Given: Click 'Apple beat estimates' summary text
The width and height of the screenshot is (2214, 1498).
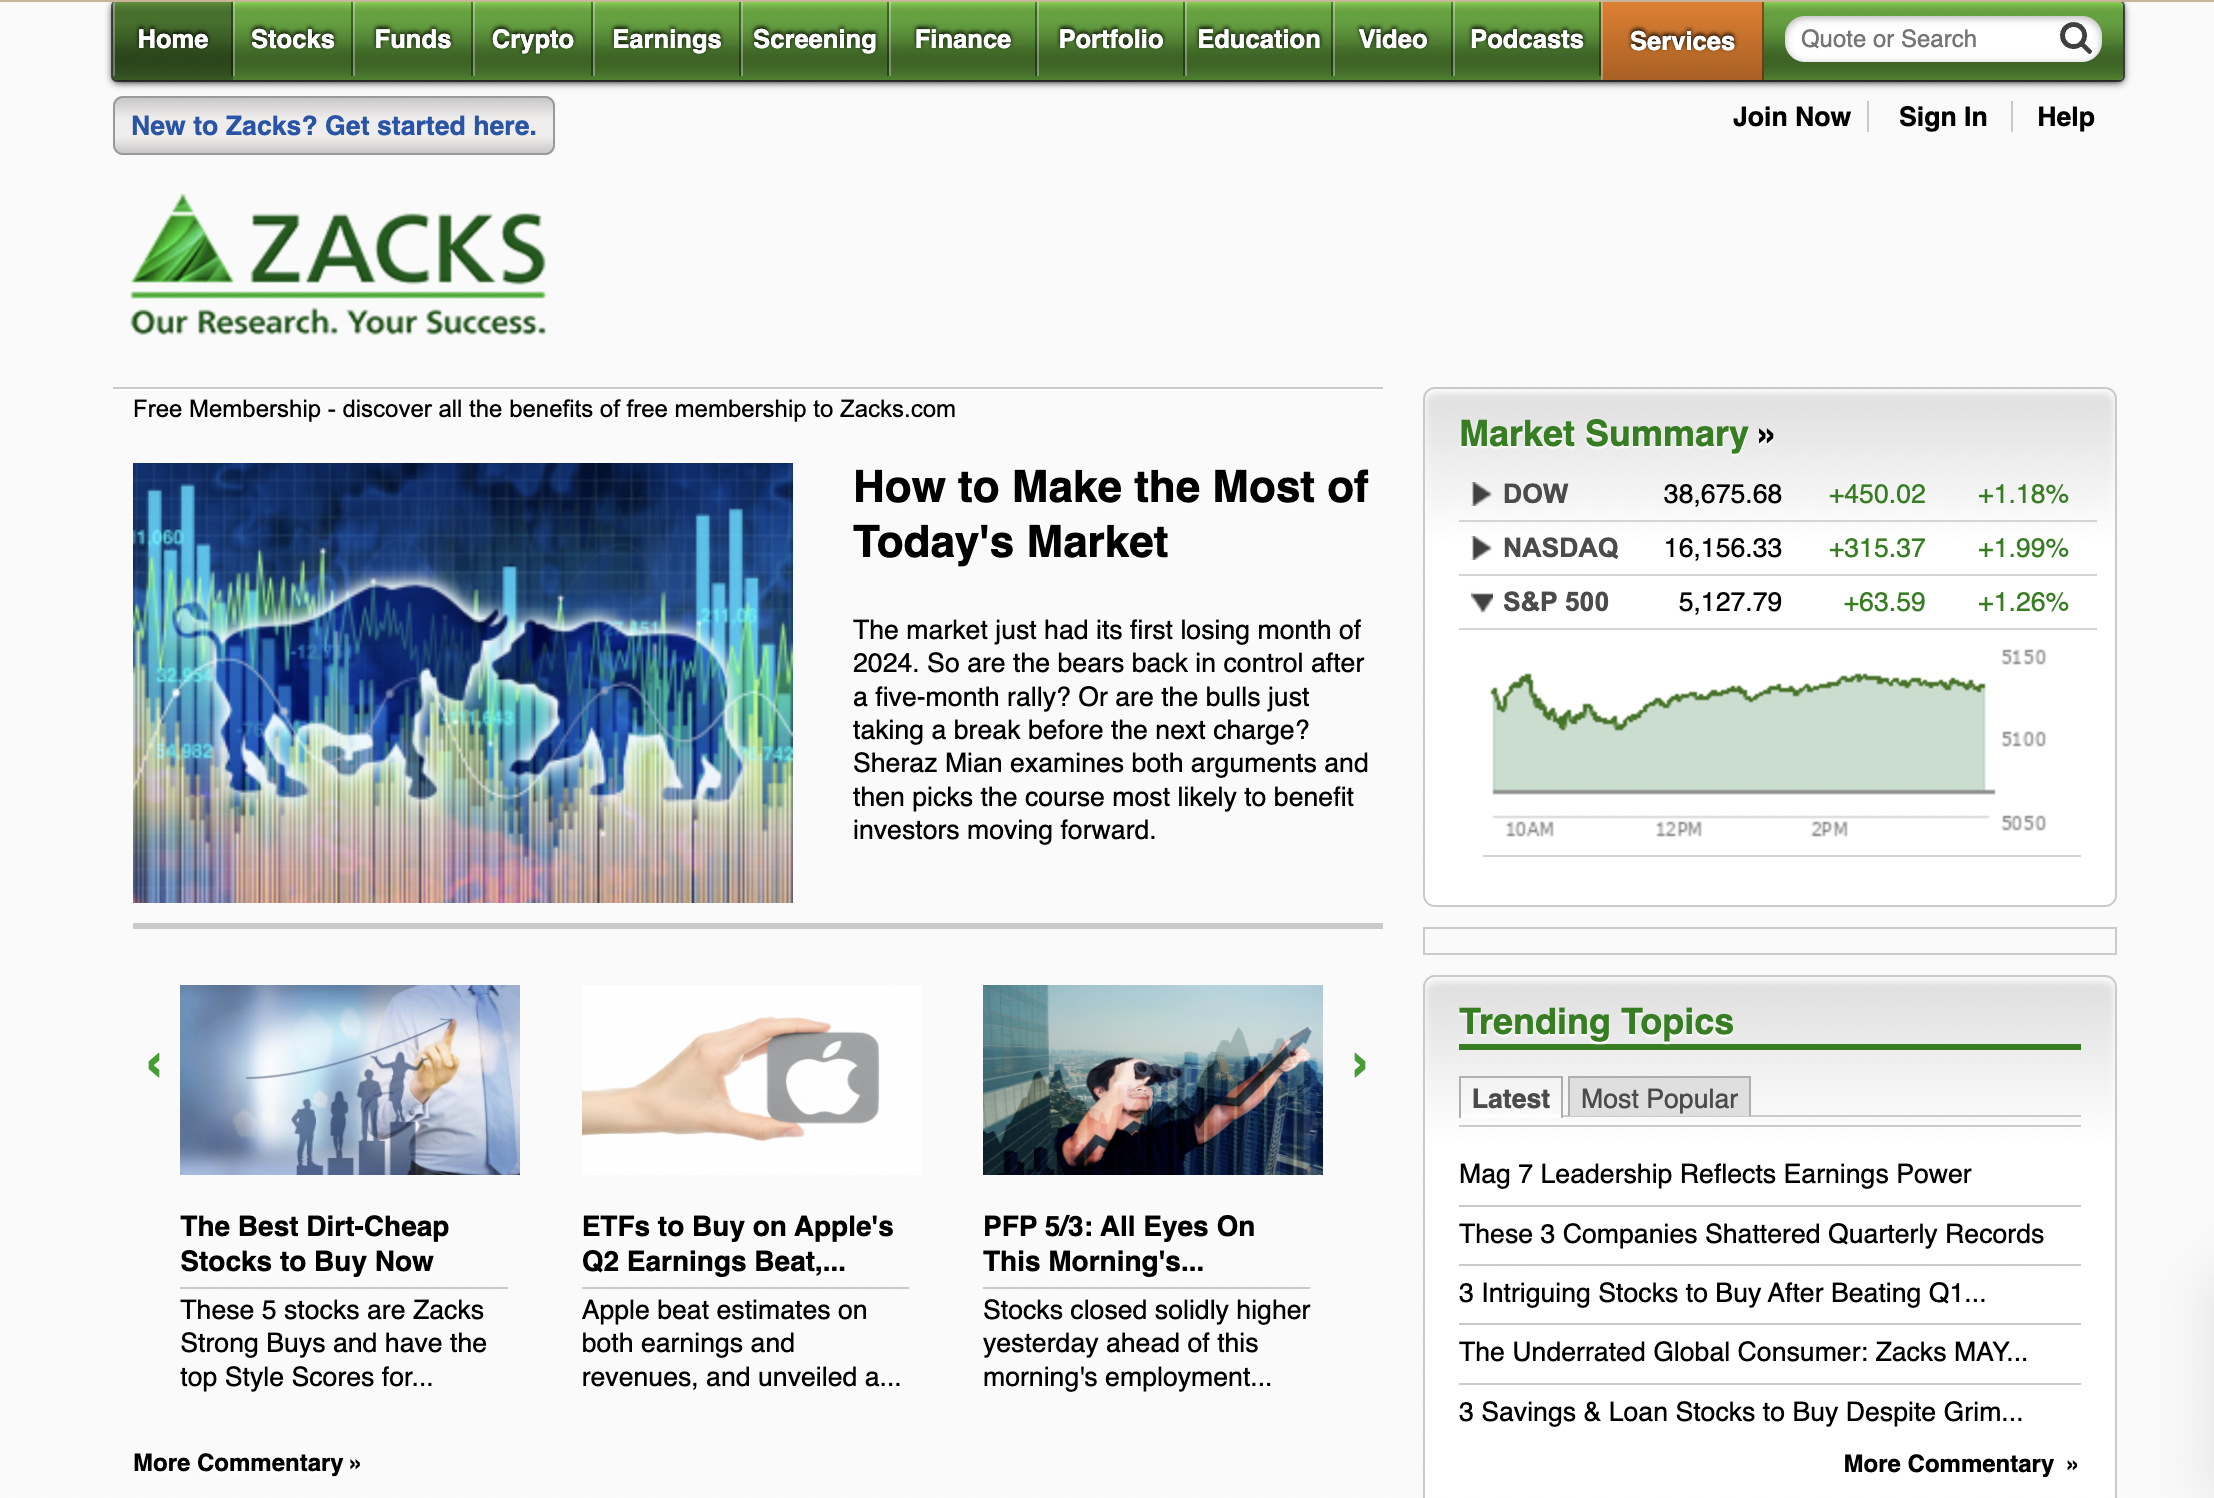Looking at the screenshot, I should click(x=741, y=1343).
